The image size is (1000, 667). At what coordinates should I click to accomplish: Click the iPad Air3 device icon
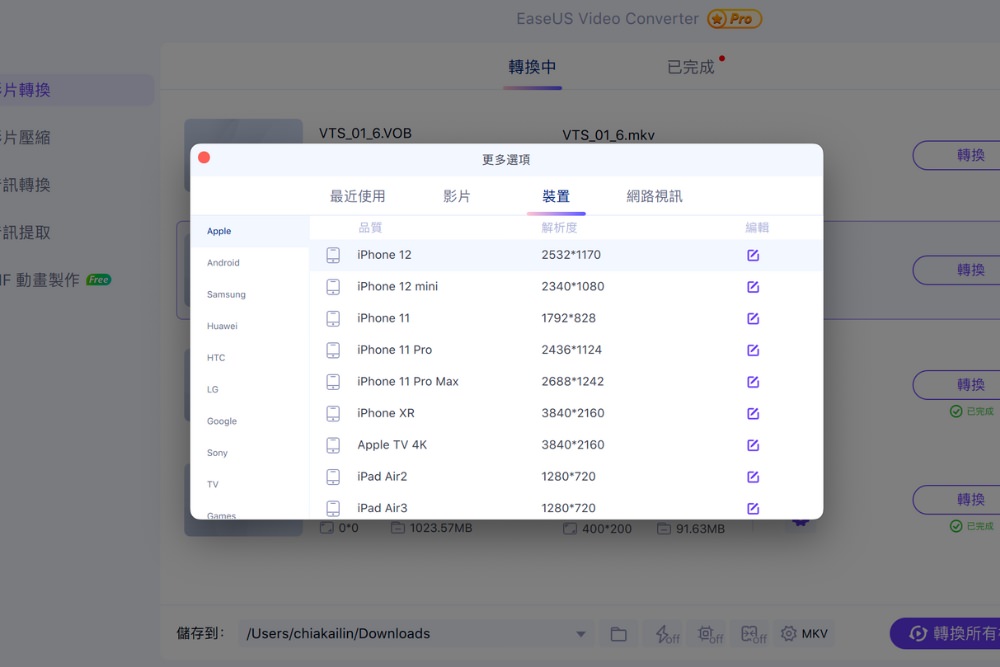tap(333, 508)
